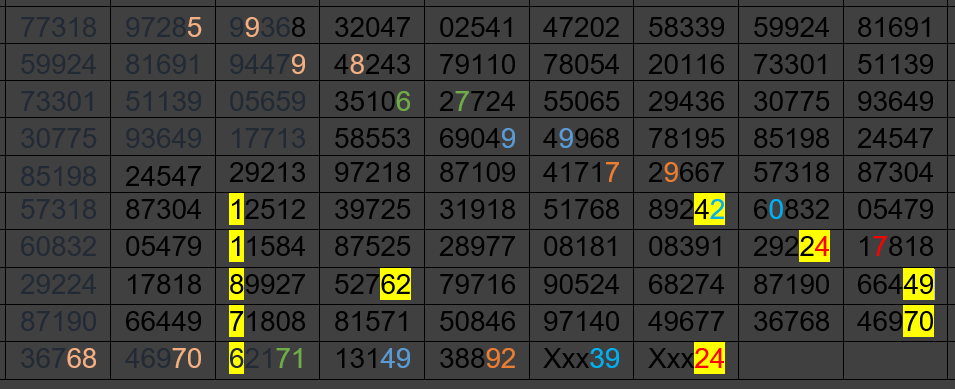Click cell 17818 with red 7
The width and height of the screenshot is (955, 389).
pyautogui.click(x=895, y=248)
